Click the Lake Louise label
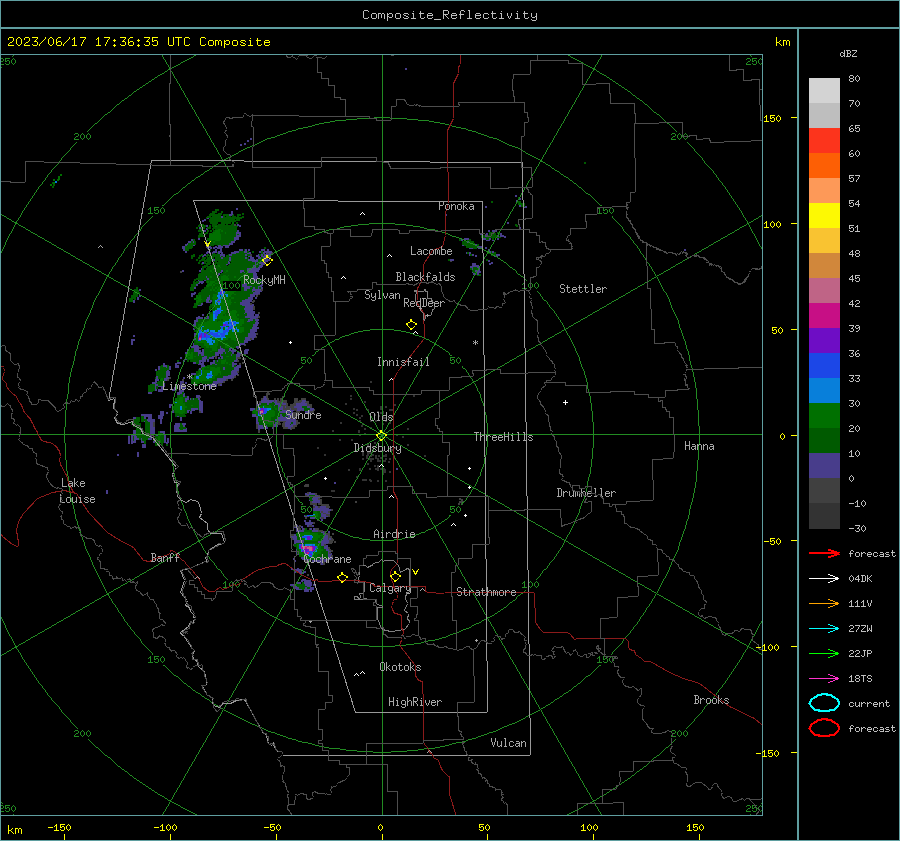900x841 pixels. click(77, 491)
